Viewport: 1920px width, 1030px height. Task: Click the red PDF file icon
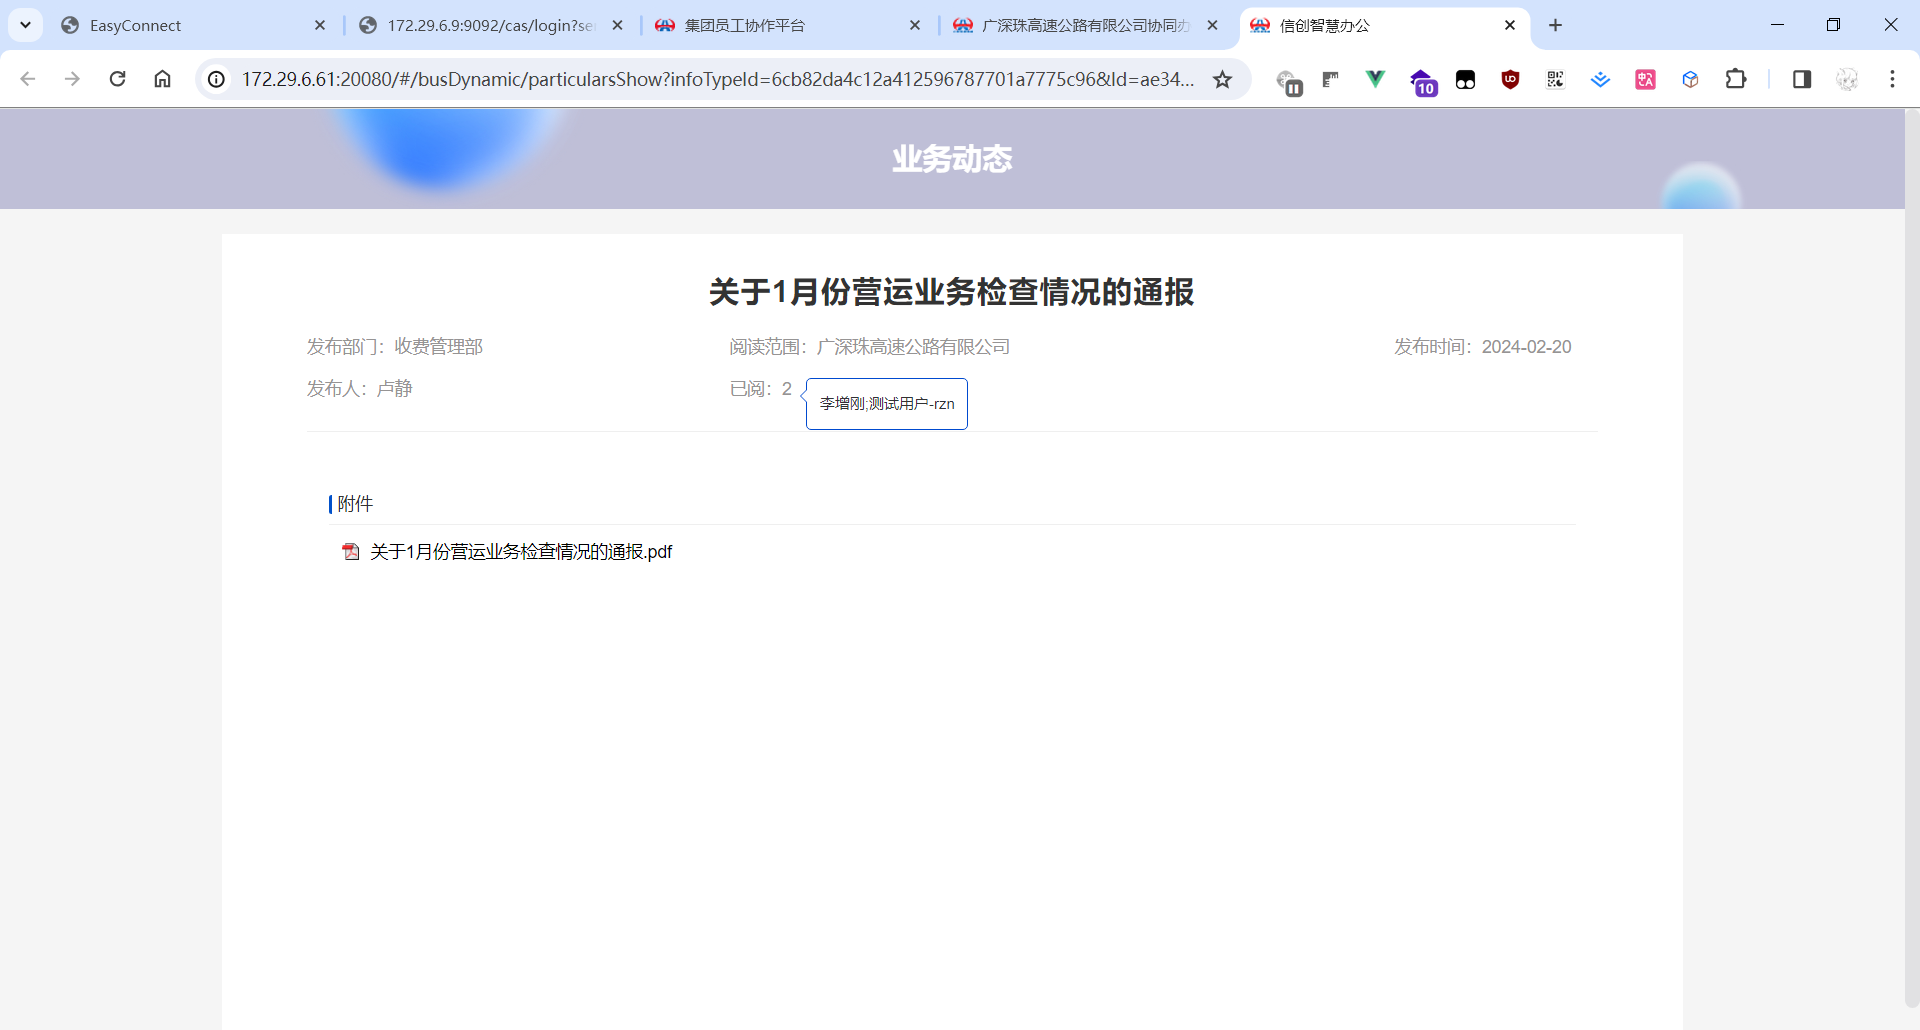tap(351, 552)
